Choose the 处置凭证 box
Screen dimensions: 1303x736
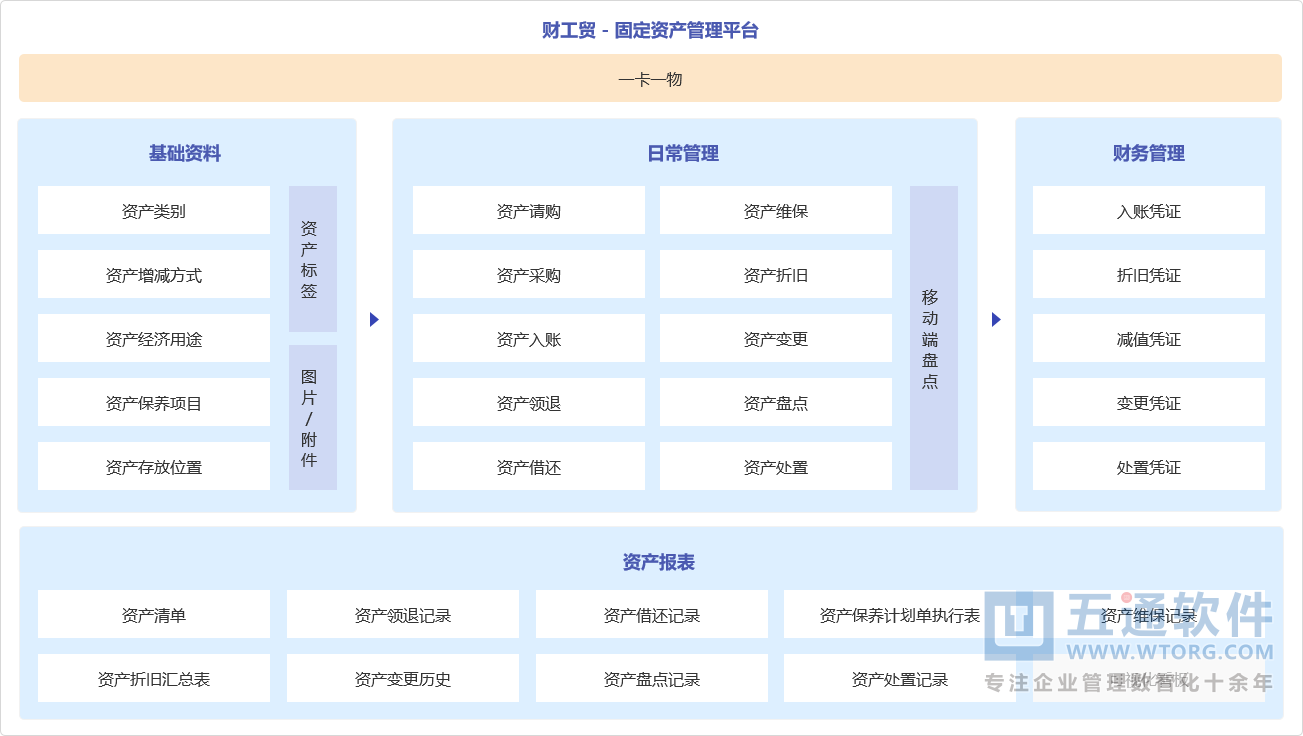1149,467
